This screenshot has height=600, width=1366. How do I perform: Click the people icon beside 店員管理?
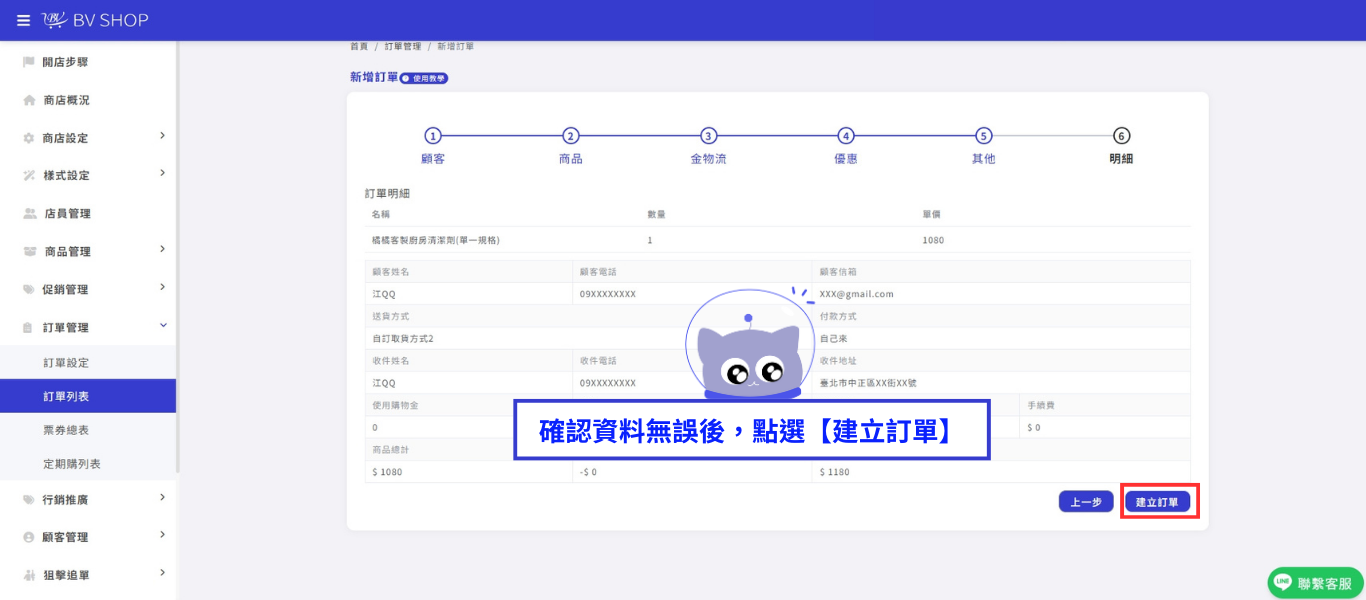(30, 213)
